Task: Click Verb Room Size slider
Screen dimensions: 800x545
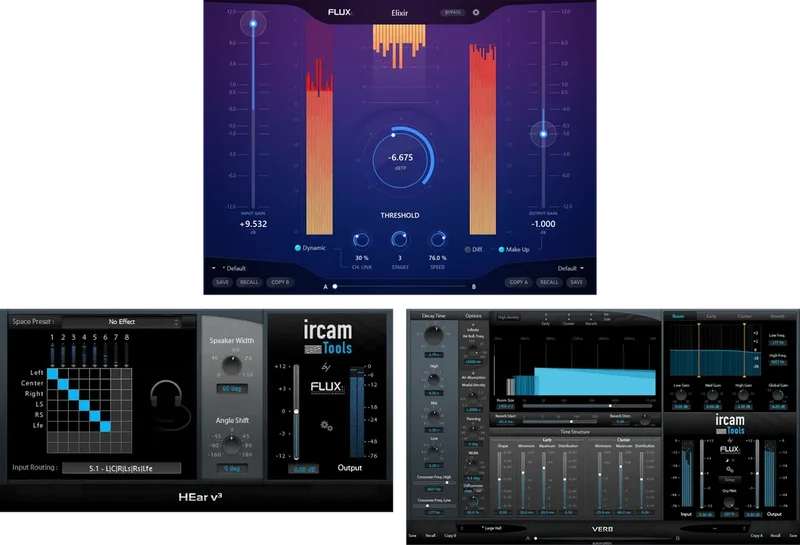Action: coord(588,406)
